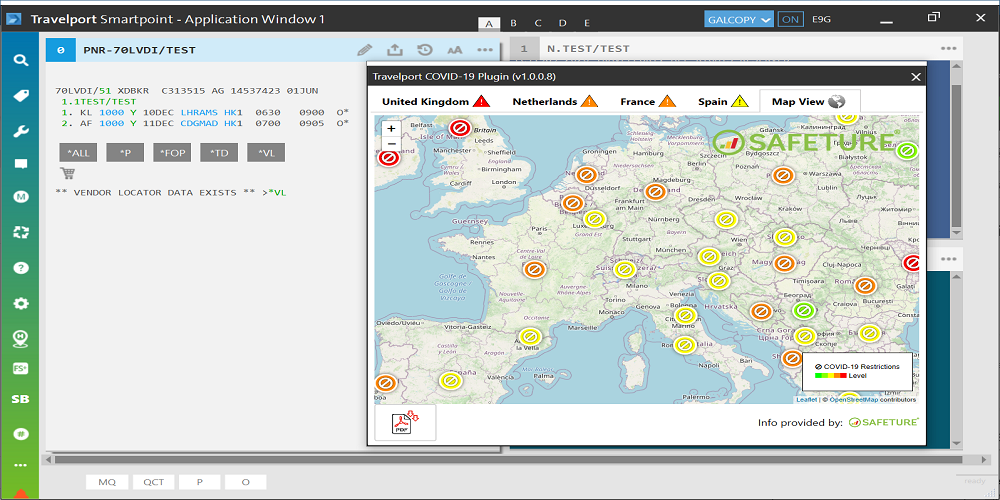1000x500 pixels.
Task: Open the PNR window more options ellipsis
Action: (485, 49)
